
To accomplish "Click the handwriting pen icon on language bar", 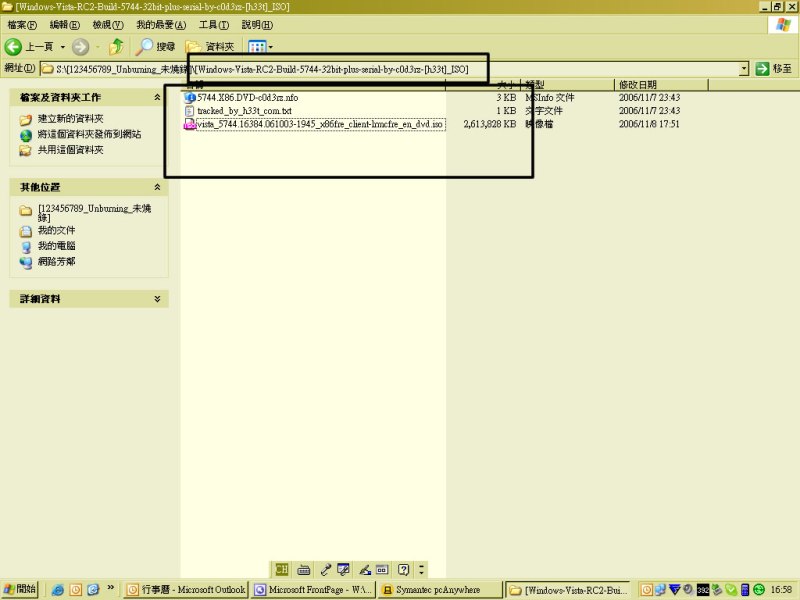I will pos(365,569).
